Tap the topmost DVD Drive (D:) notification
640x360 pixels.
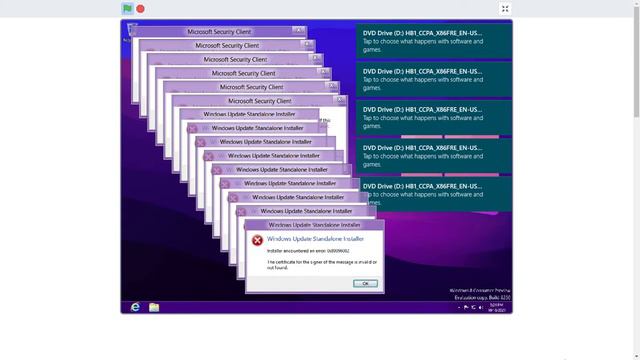(434, 41)
